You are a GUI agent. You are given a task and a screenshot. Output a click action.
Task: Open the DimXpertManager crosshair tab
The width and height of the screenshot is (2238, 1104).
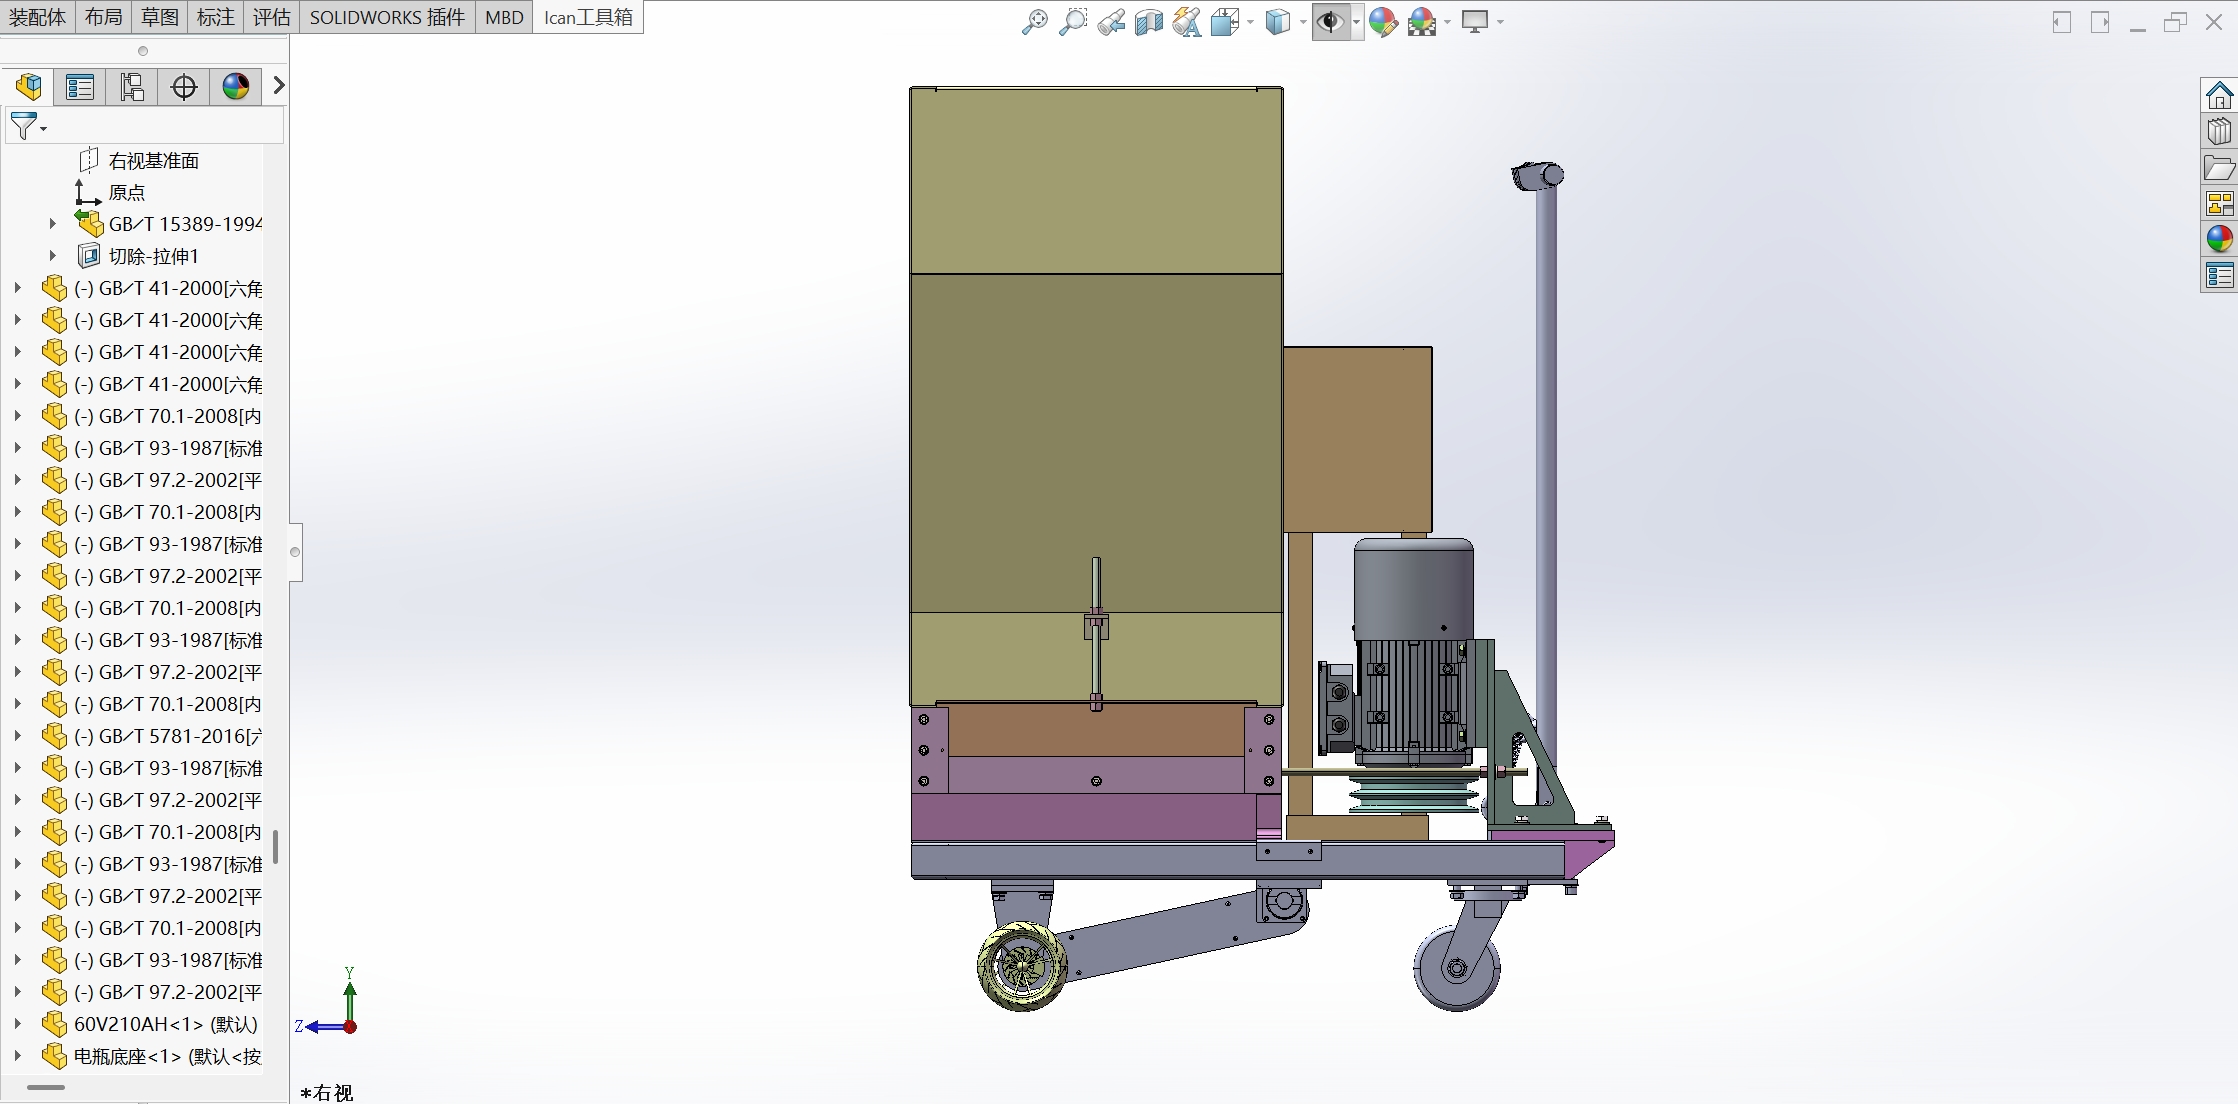(x=184, y=87)
